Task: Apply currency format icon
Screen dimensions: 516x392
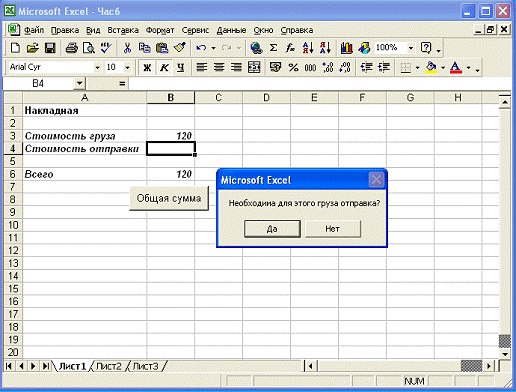Action: pos(275,67)
